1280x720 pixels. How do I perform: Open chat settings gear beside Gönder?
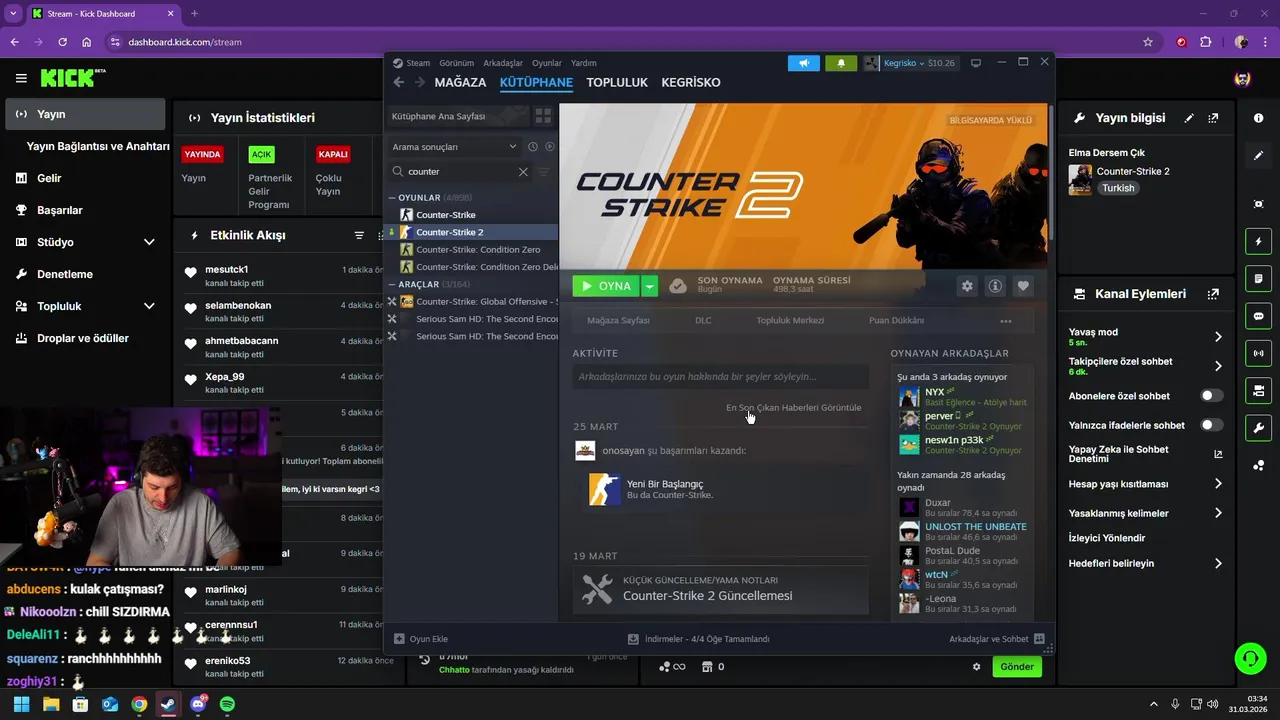(x=977, y=667)
